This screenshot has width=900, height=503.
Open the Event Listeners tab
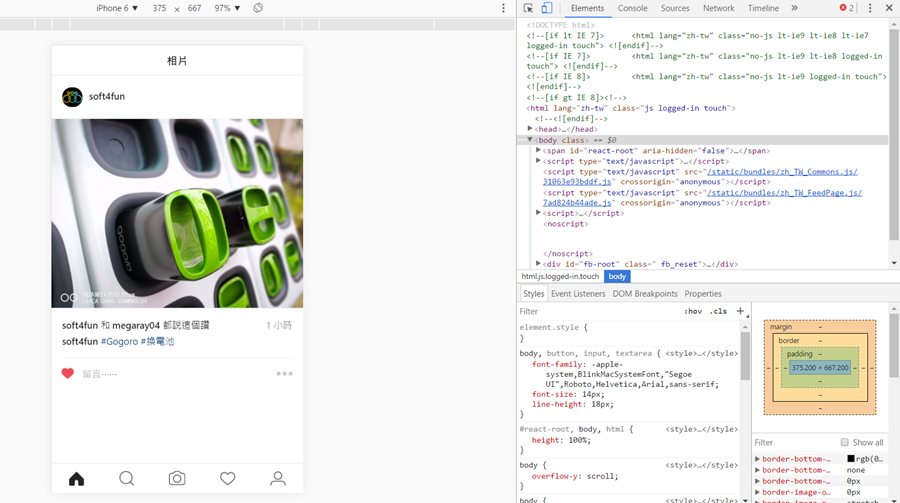pyautogui.click(x=578, y=294)
